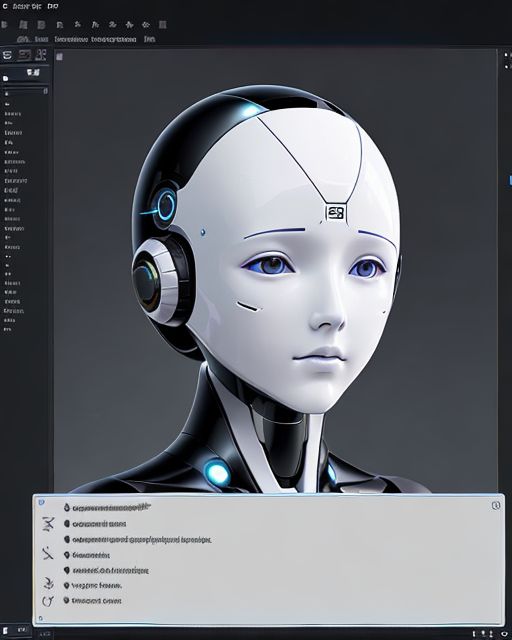Open the longest text tab below the top toolbar
The height and width of the screenshot is (640, 512).
114,40
